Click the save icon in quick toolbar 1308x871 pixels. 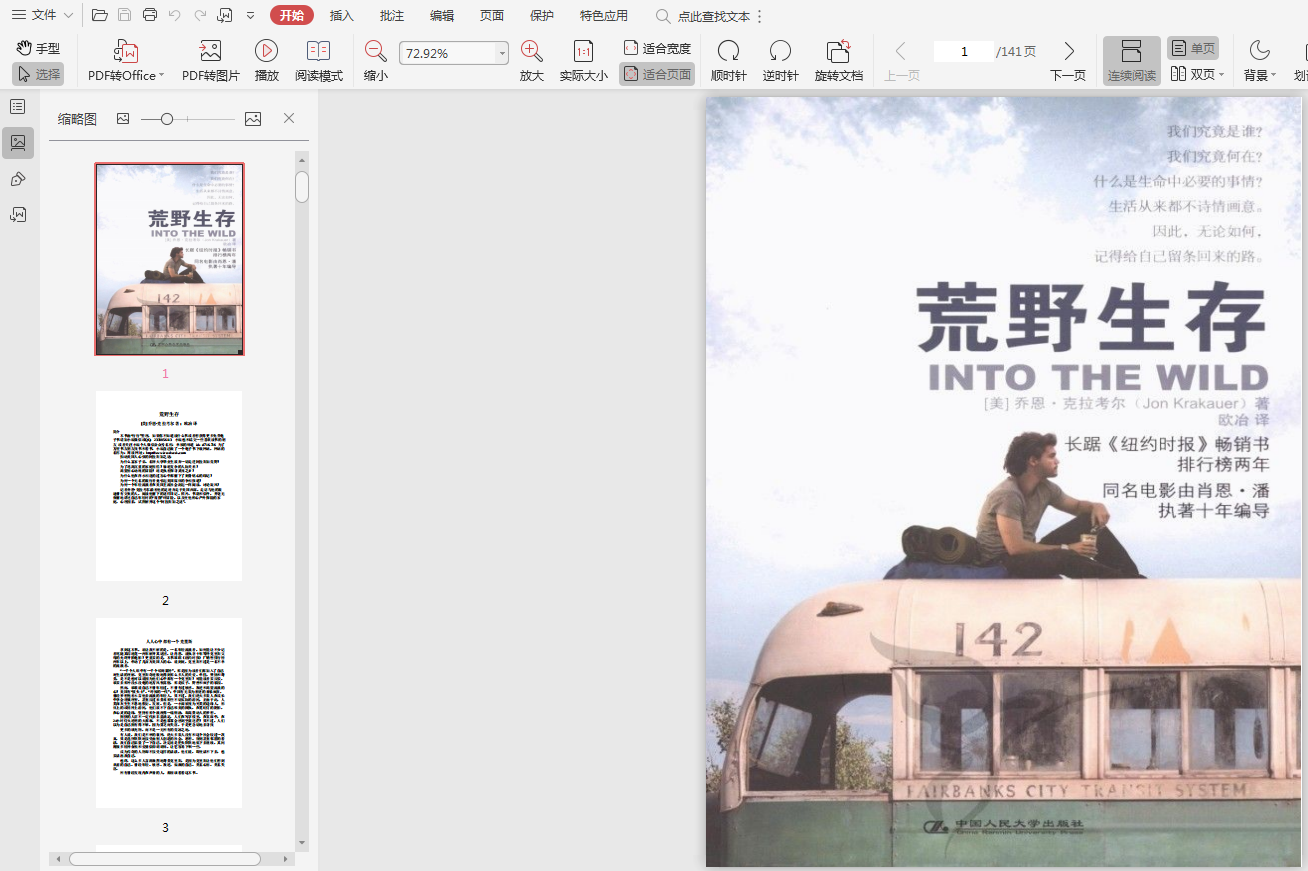tap(125, 15)
